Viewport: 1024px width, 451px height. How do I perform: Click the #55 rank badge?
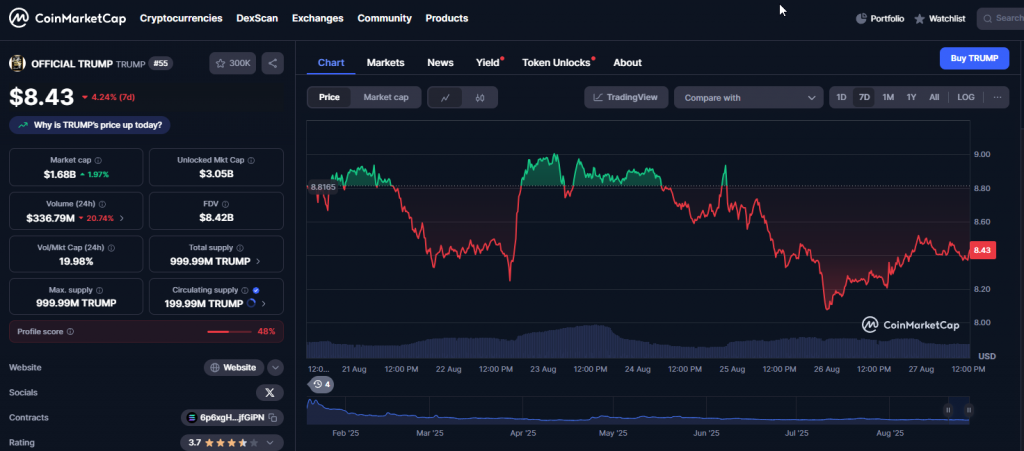(x=161, y=63)
